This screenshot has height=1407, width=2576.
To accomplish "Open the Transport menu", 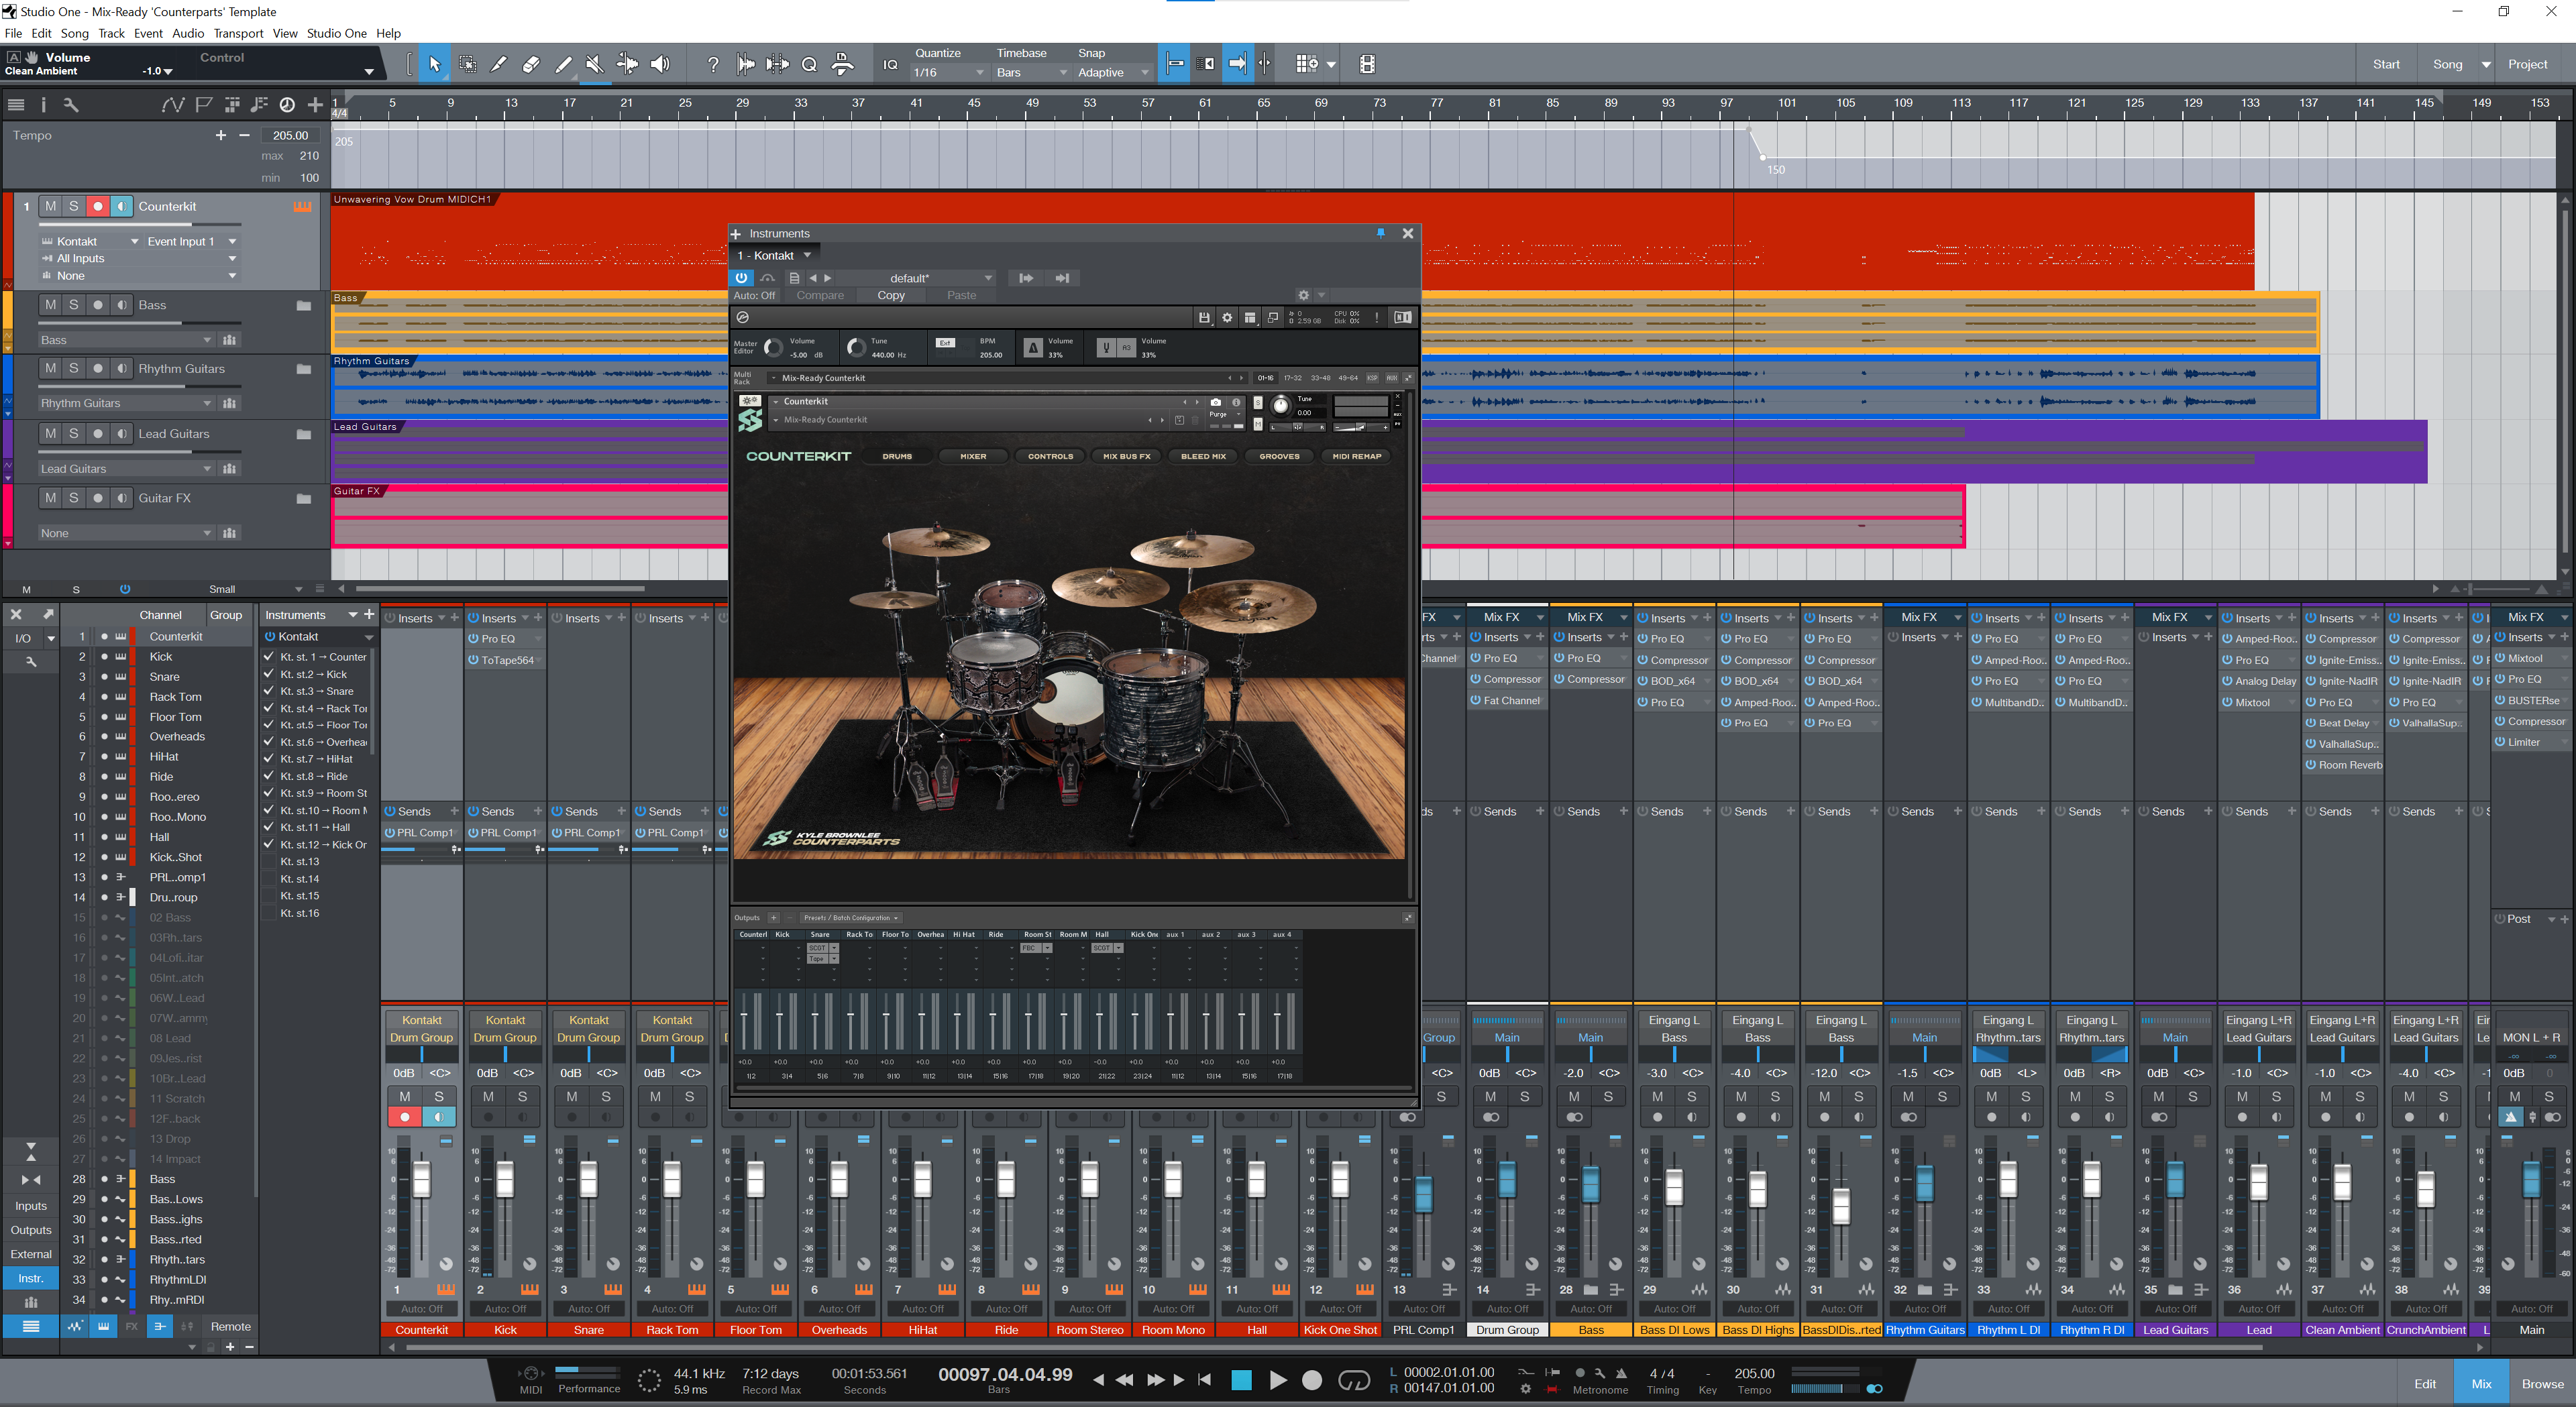I will point(238,33).
